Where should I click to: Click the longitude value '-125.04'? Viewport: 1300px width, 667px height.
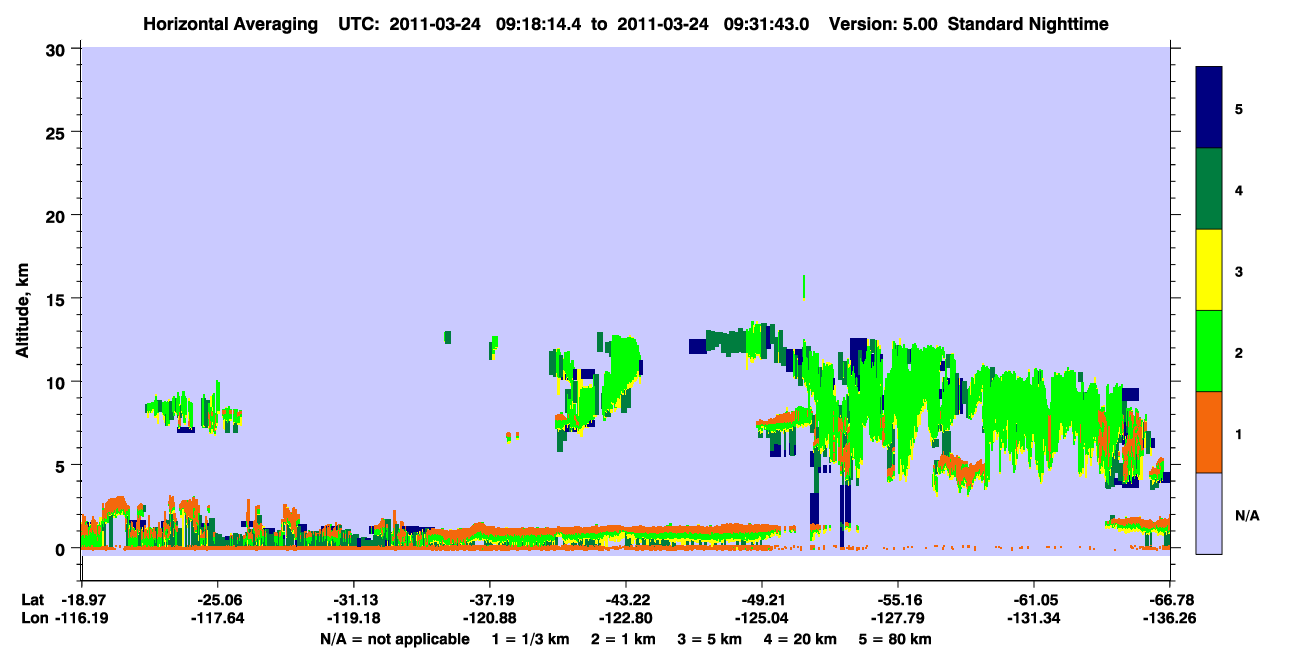(x=762, y=618)
